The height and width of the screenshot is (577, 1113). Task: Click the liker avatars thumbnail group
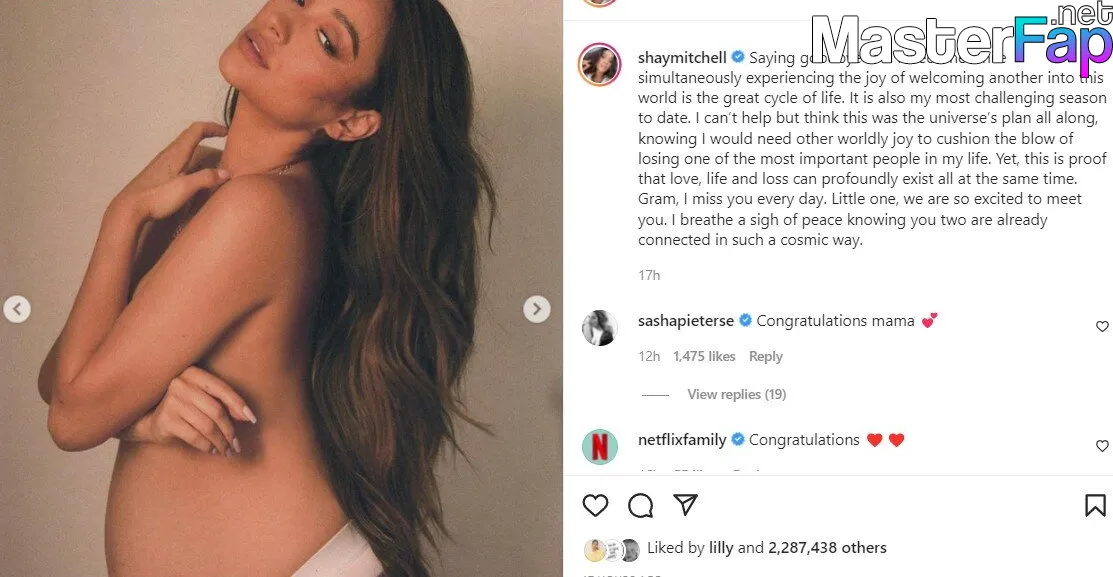point(611,549)
